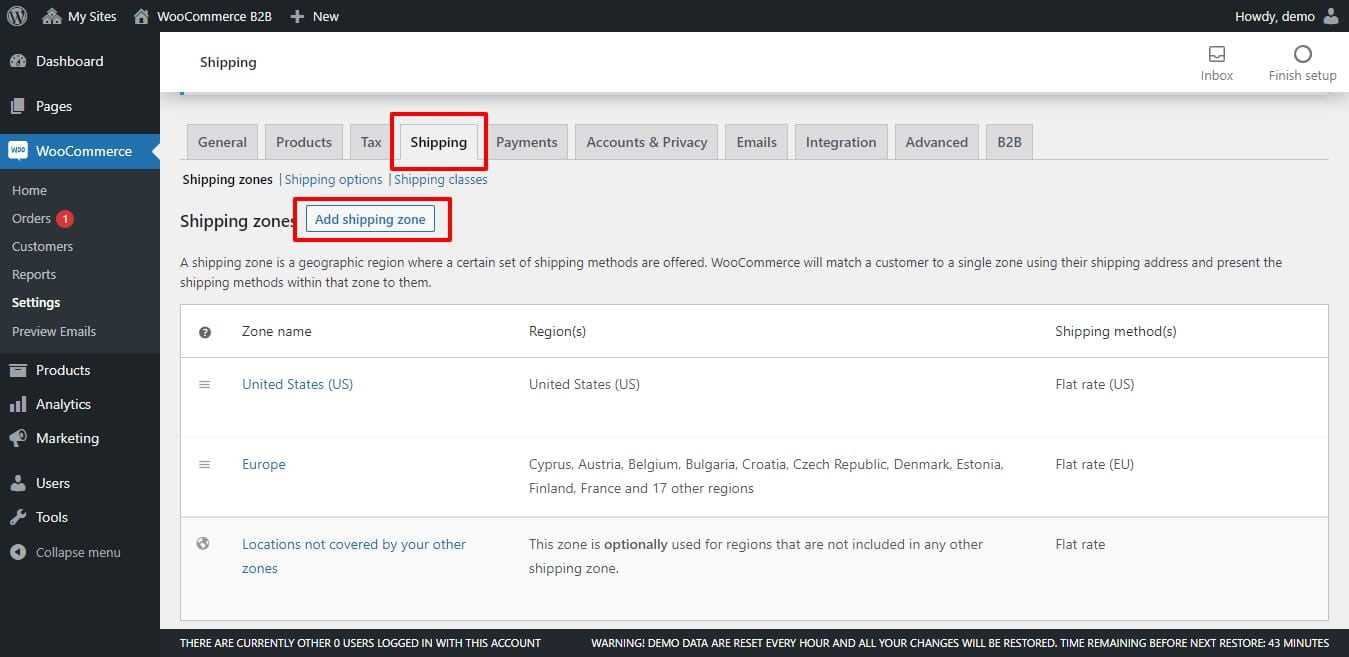The image size is (1349, 657).
Task: Click Add shipping zone button
Action: click(370, 219)
